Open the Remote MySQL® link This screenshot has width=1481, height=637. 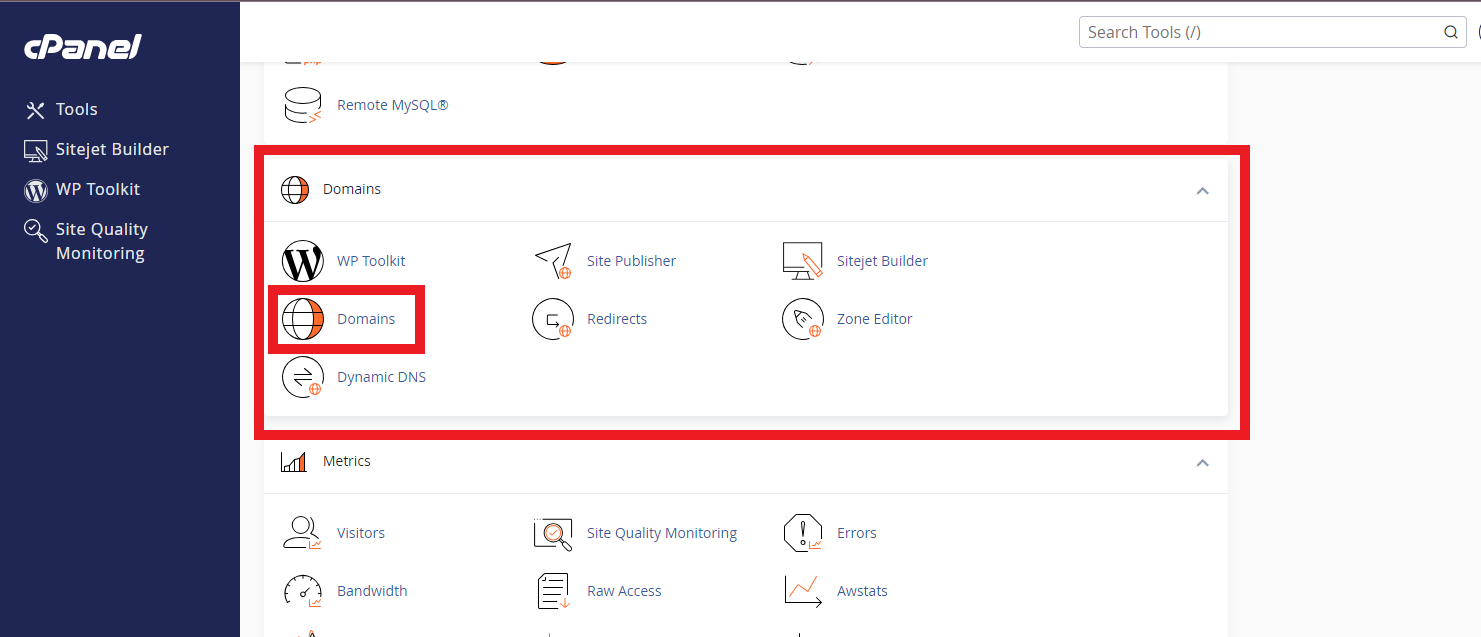point(393,105)
